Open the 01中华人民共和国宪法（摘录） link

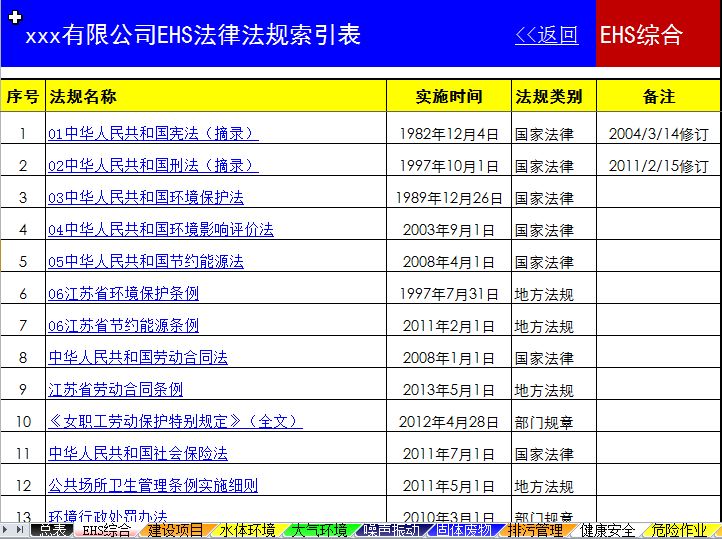tap(152, 133)
